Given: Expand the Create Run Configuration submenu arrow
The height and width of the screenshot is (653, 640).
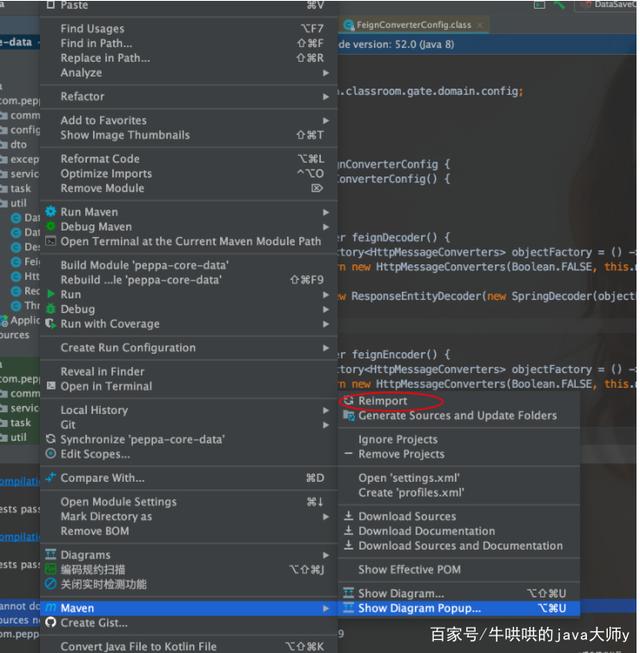Looking at the screenshot, I should (326, 348).
